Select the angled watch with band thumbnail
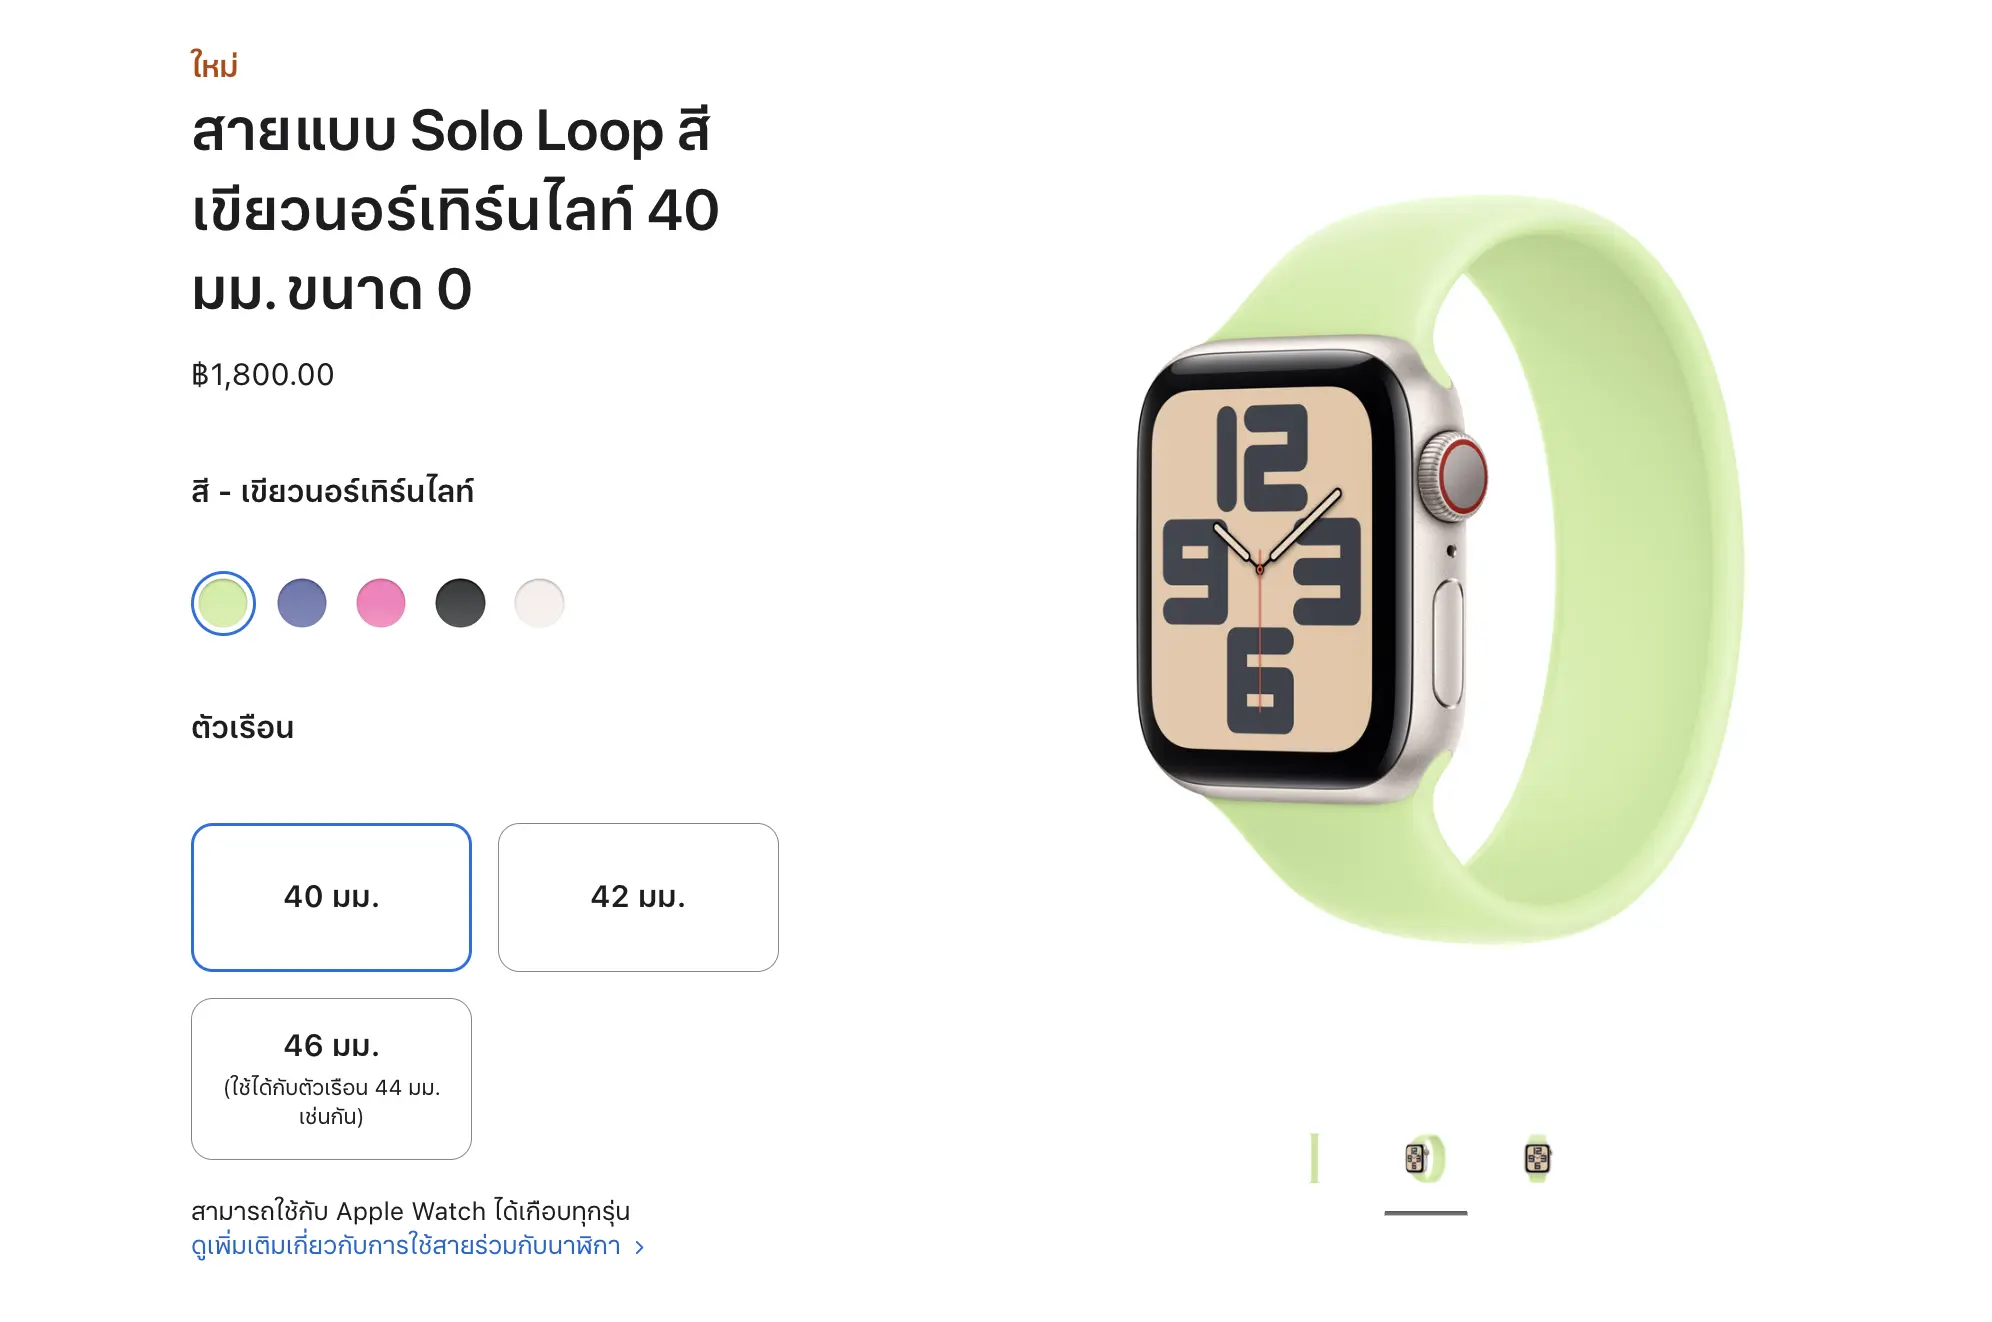Screen dimensions: 1992x1322 [x=1425, y=1159]
